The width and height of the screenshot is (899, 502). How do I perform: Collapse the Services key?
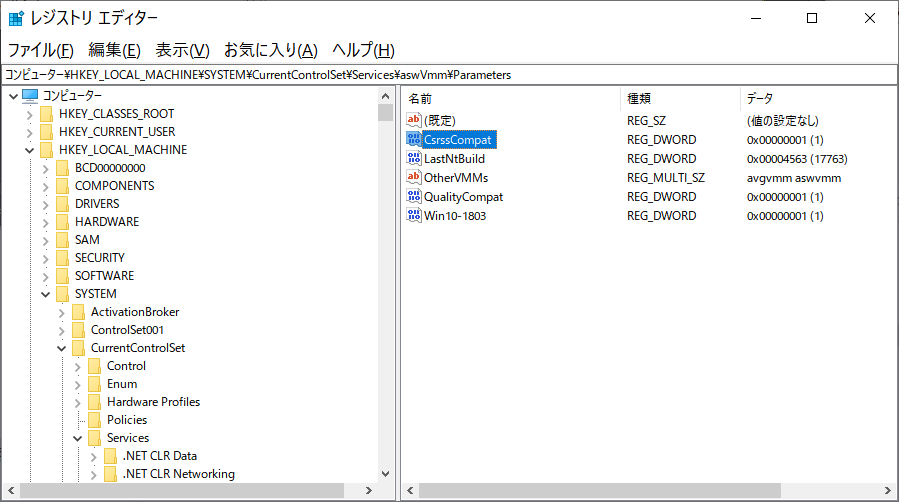pyautogui.click(x=77, y=438)
